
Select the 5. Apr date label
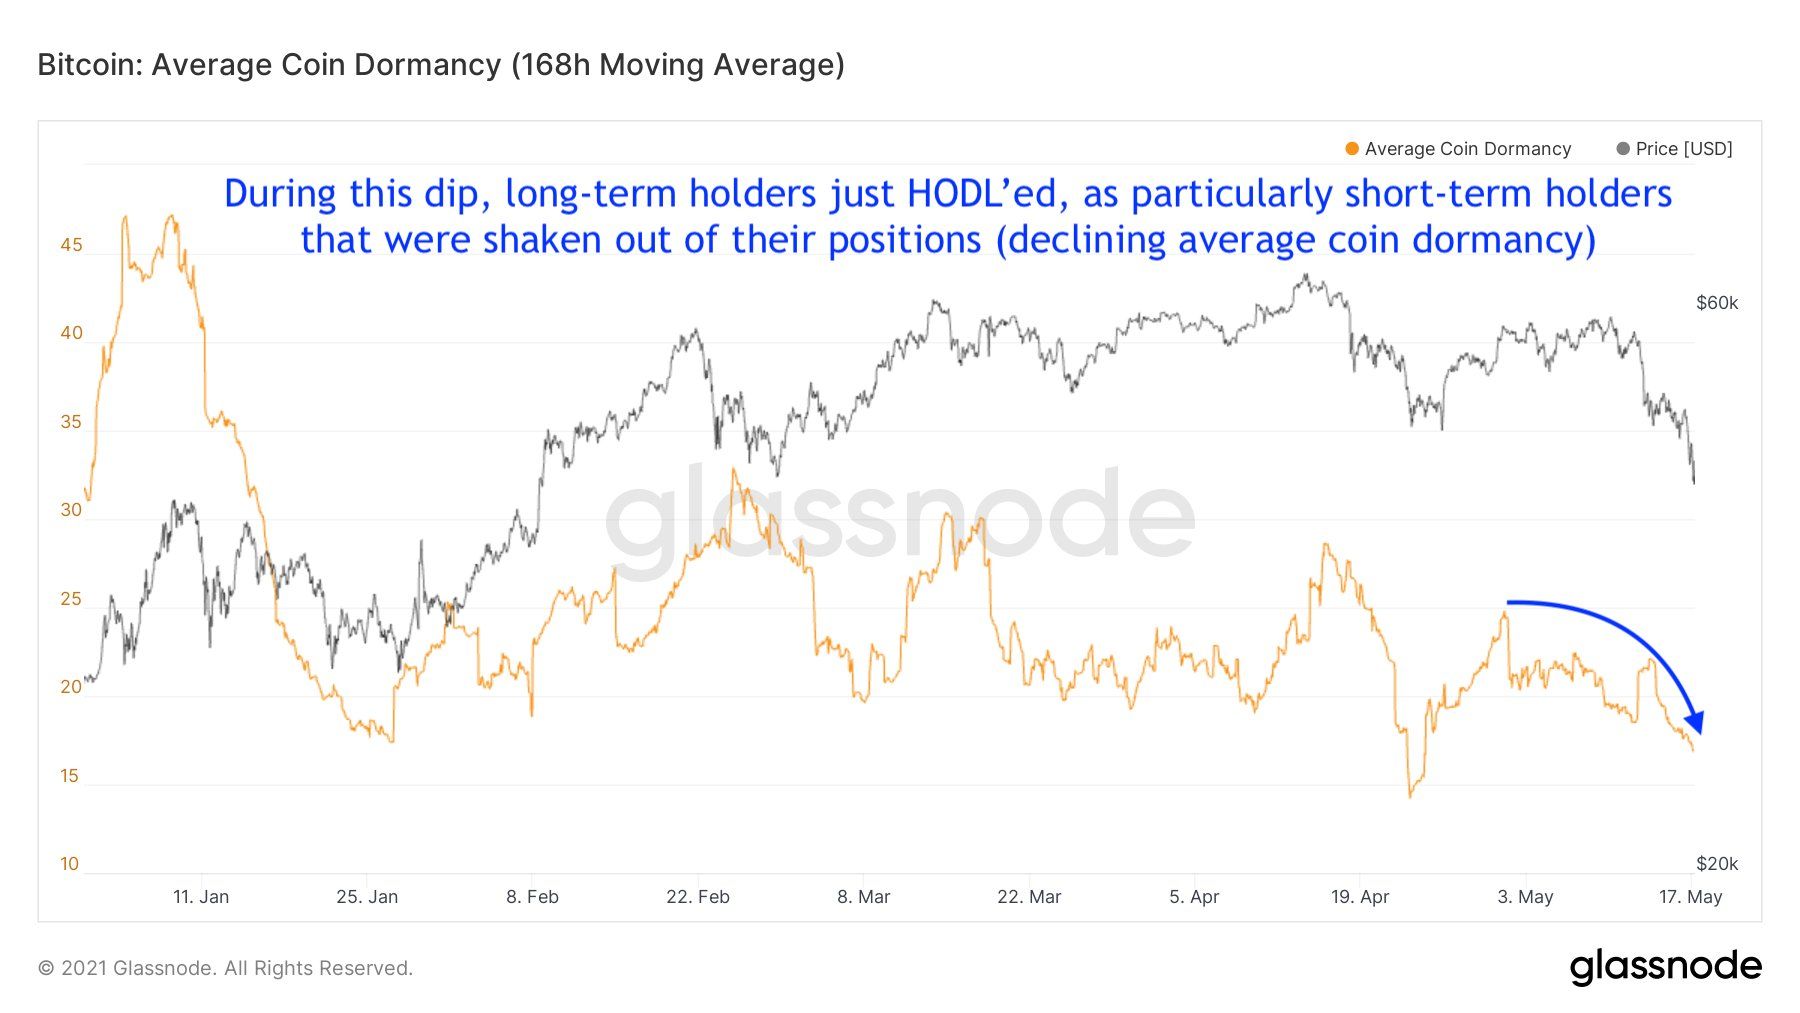pos(1194,897)
